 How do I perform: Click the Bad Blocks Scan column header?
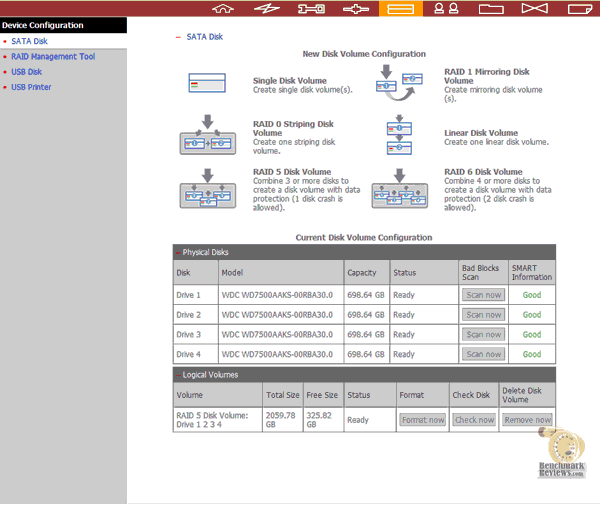pyautogui.click(x=483, y=272)
